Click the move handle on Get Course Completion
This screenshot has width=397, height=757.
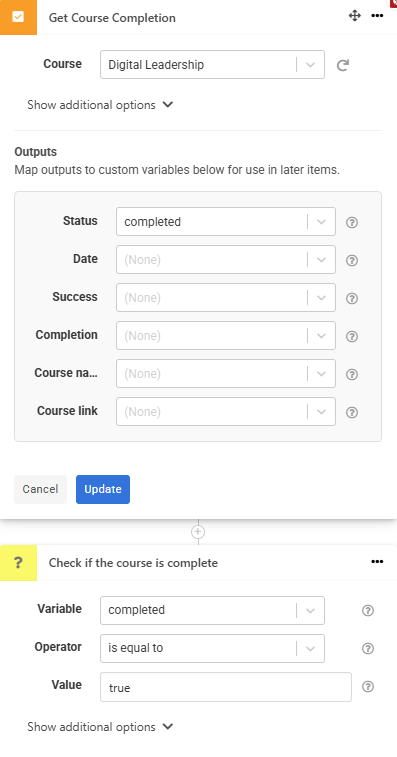pyautogui.click(x=354, y=16)
